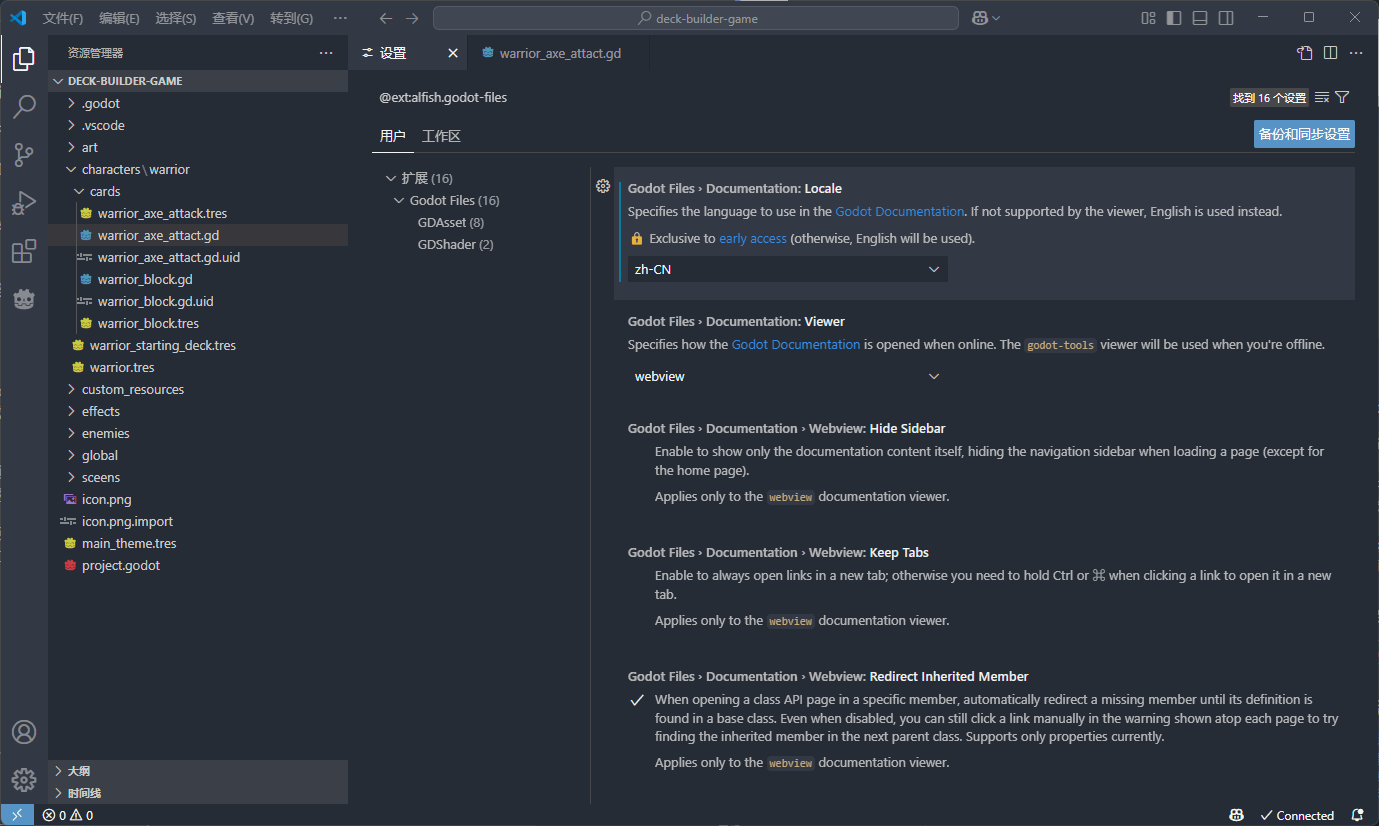The image size is (1379, 826).
Task: Click the Godot Connected status item
Action: [x=1297, y=815]
